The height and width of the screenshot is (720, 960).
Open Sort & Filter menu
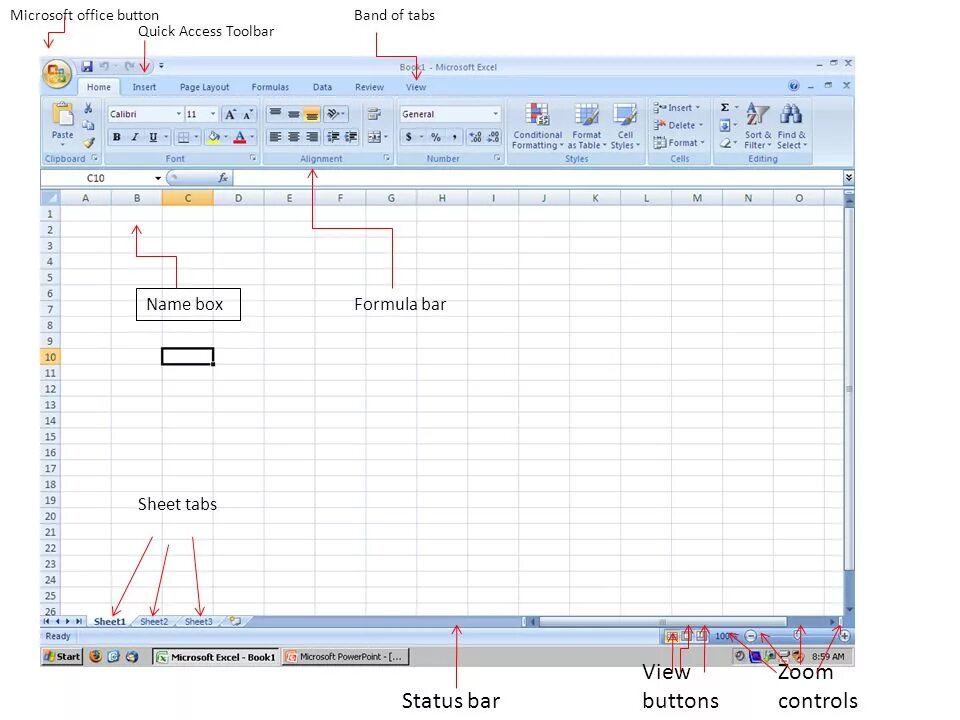pos(758,126)
